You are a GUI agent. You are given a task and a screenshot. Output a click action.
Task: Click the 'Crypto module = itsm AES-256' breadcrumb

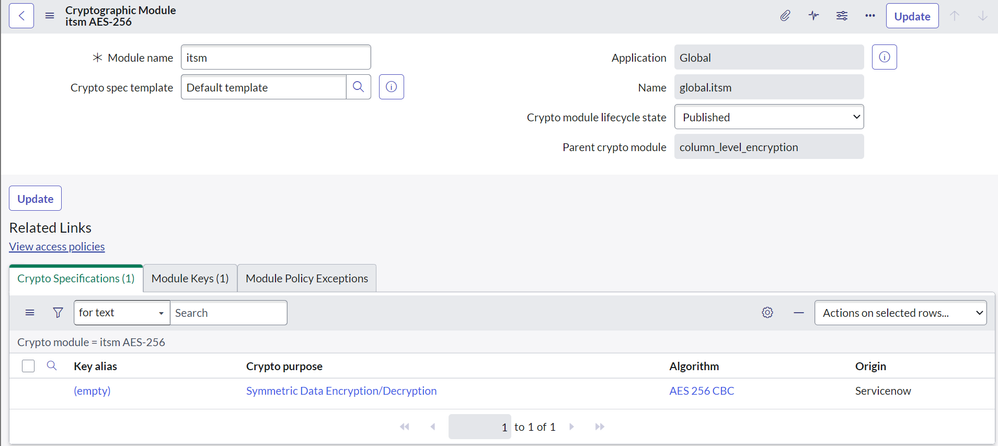tap(91, 342)
